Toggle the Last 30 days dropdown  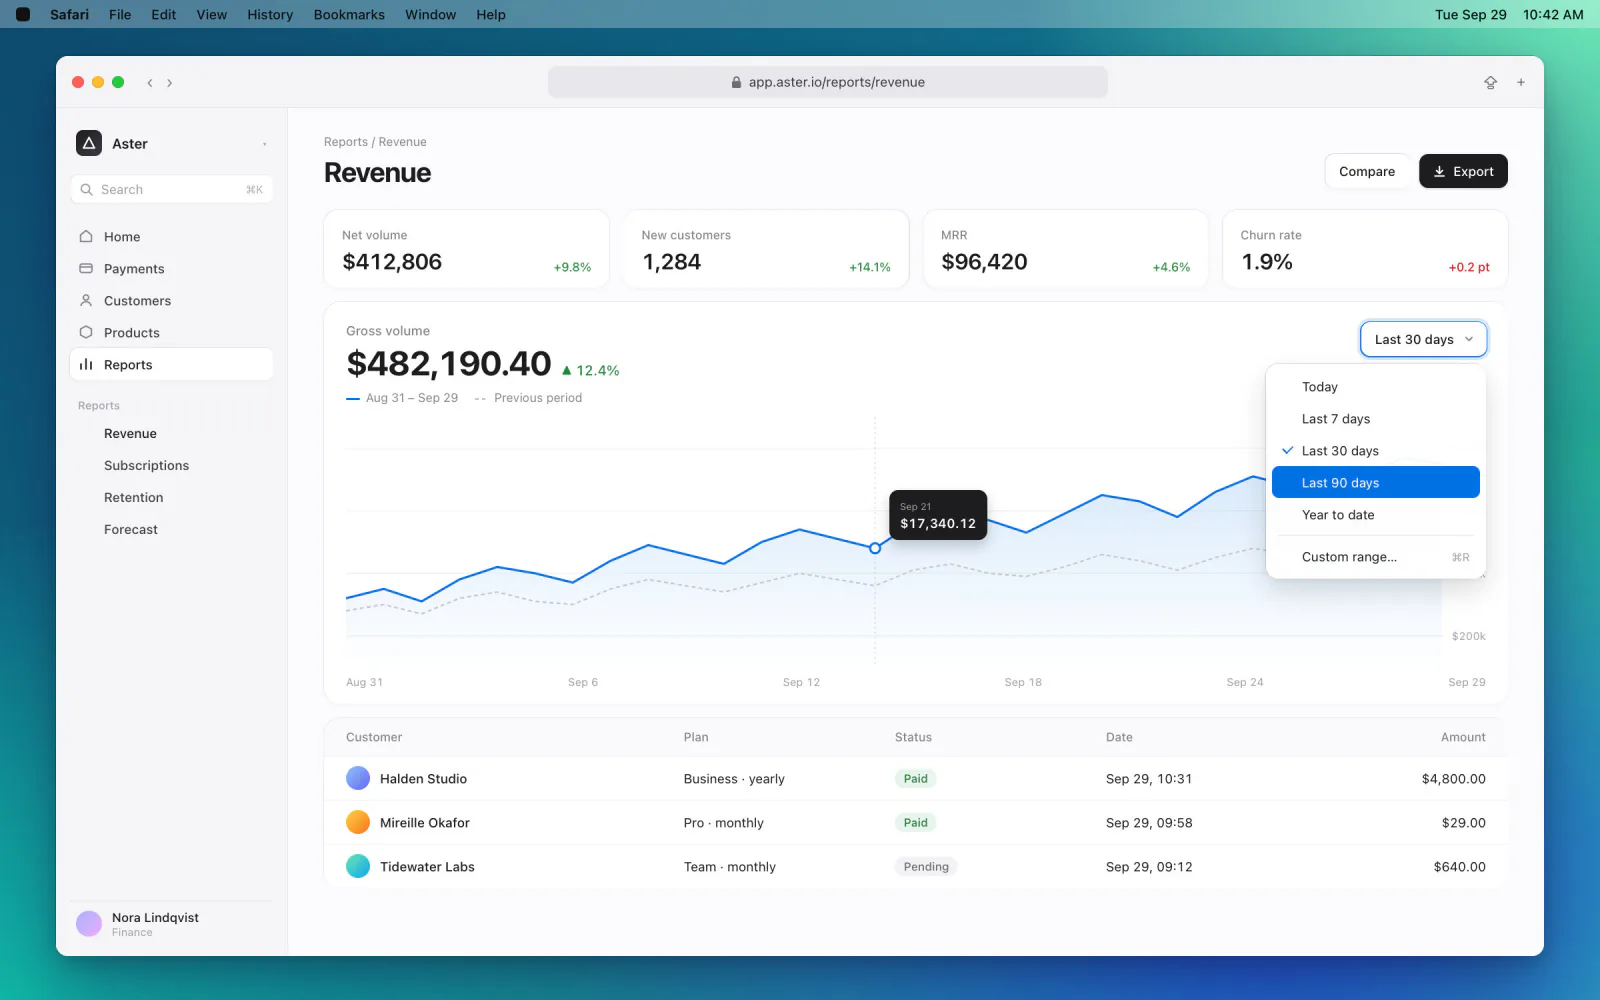(x=1423, y=339)
